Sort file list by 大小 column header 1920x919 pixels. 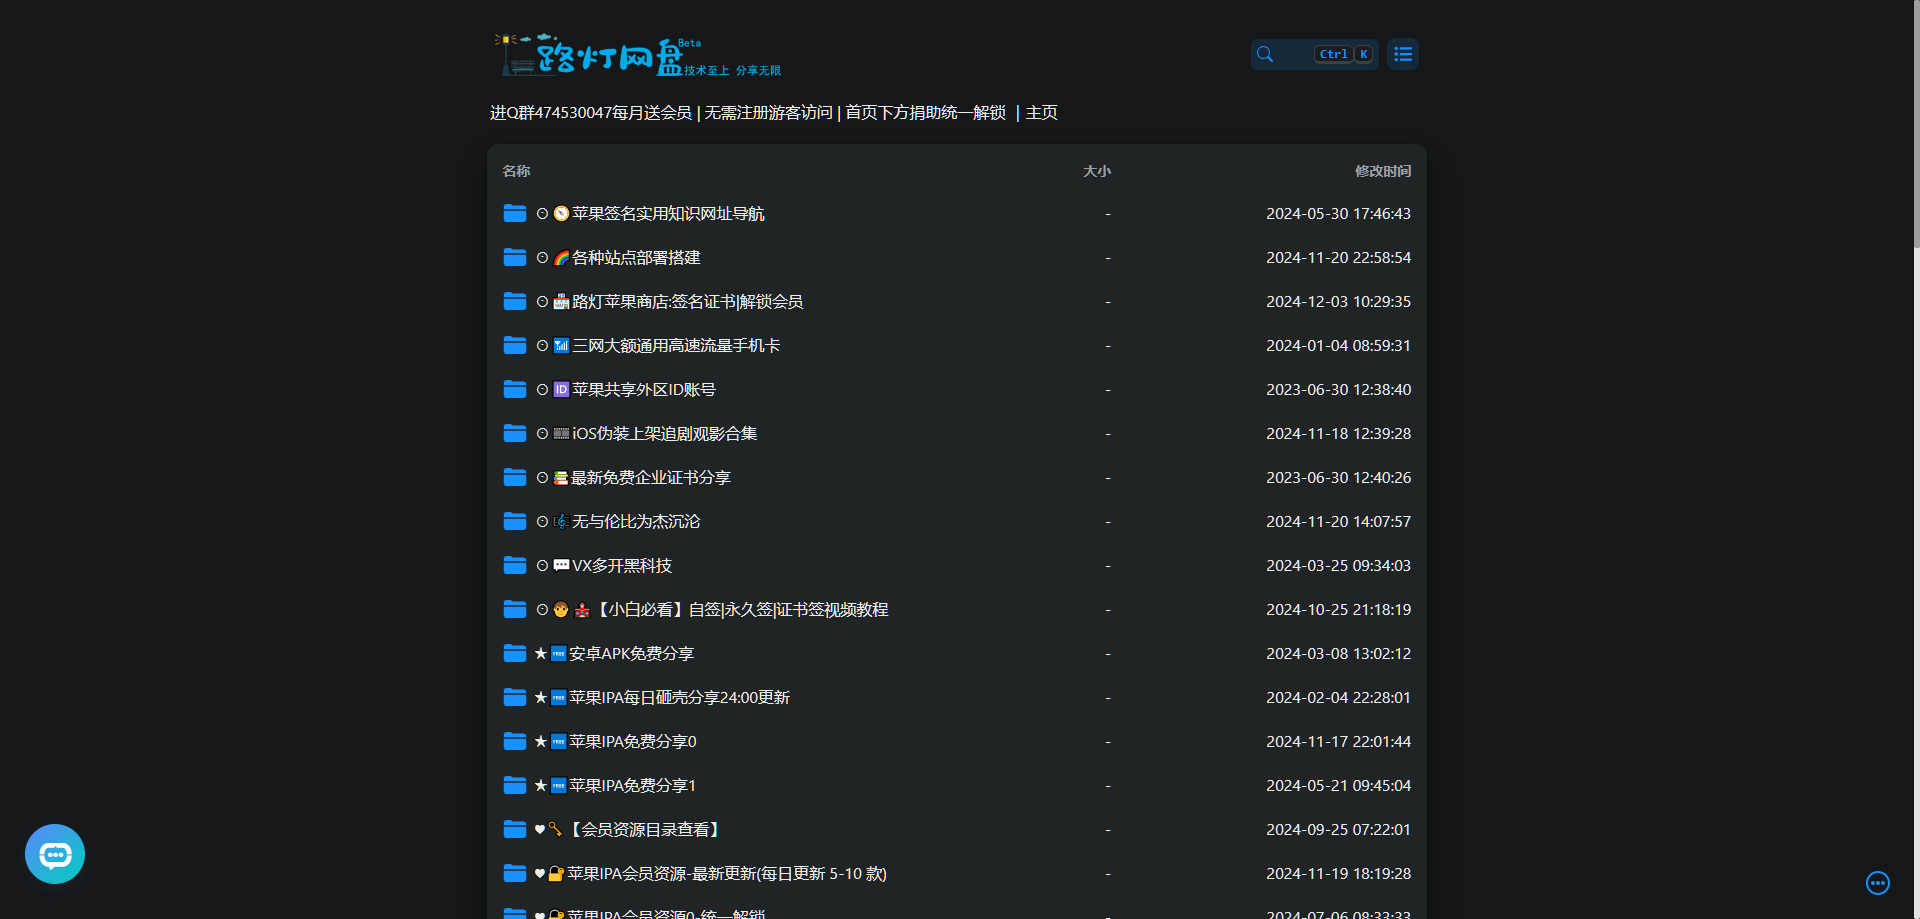(x=1097, y=171)
